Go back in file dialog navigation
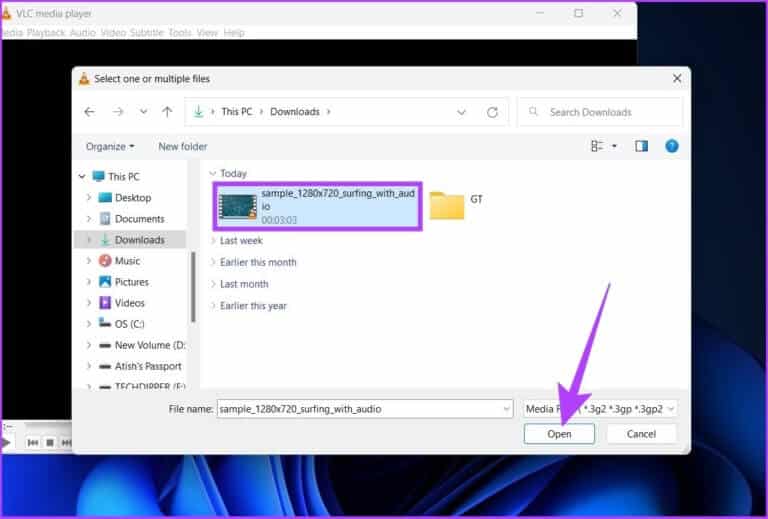768x519 pixels. (x=89, y=112)
